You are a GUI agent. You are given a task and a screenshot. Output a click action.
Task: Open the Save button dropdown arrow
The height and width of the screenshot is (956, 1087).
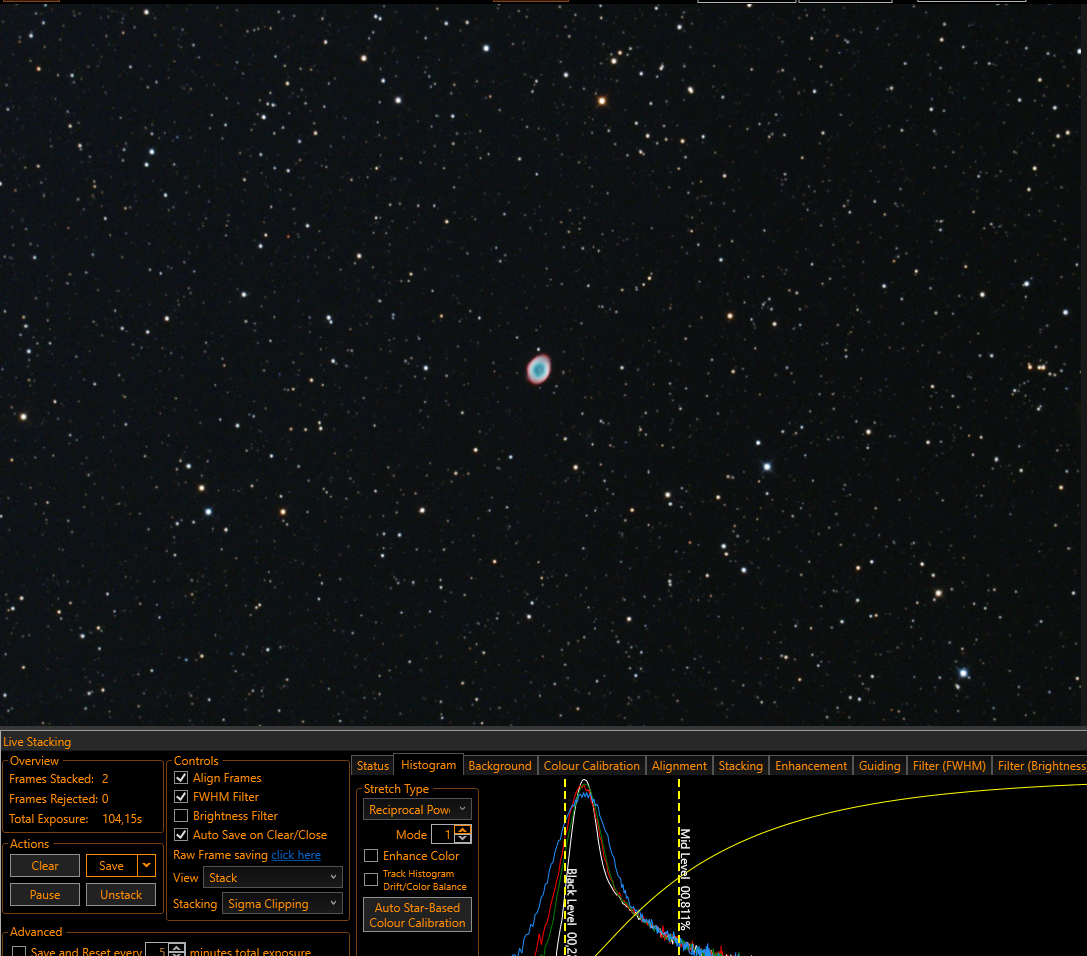[x=146, y=865]
